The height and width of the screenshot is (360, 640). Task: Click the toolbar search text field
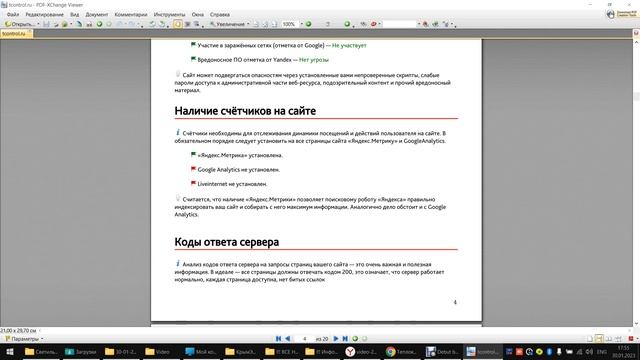[400, 24]
